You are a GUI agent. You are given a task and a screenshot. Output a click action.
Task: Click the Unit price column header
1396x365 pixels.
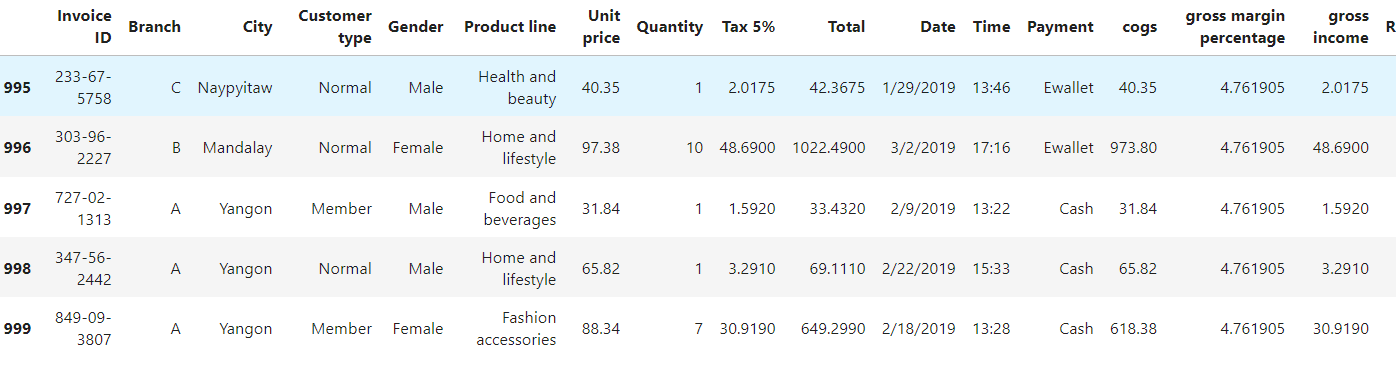[x=601, y=27]
